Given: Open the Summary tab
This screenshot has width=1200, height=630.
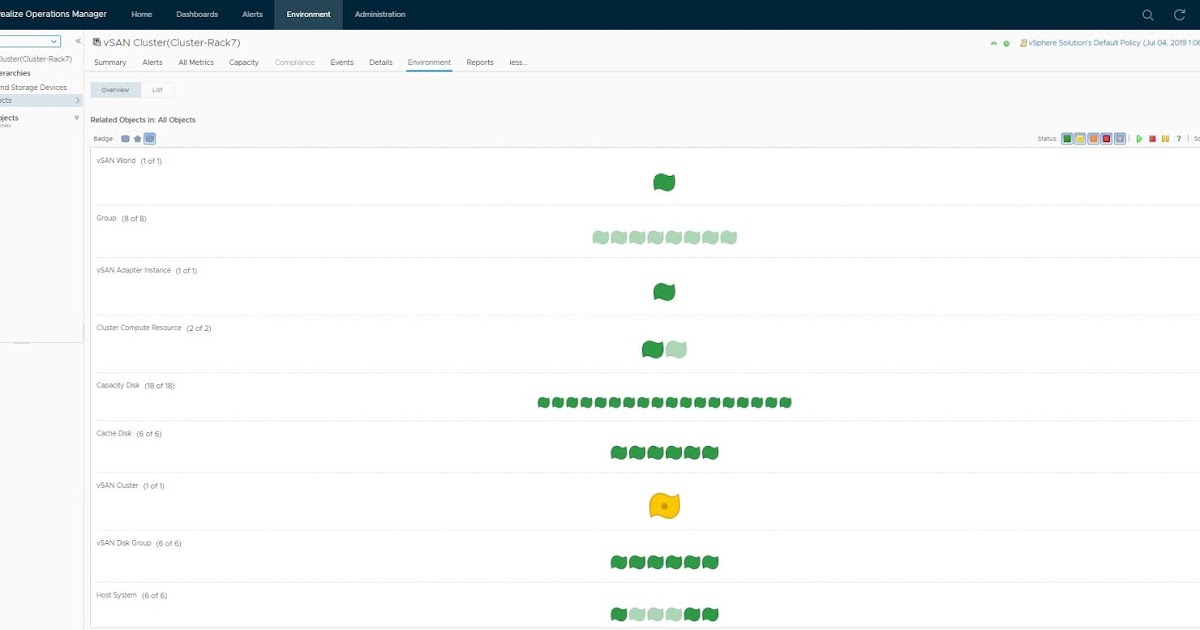Looking at the screenshot, I should 110,62.
